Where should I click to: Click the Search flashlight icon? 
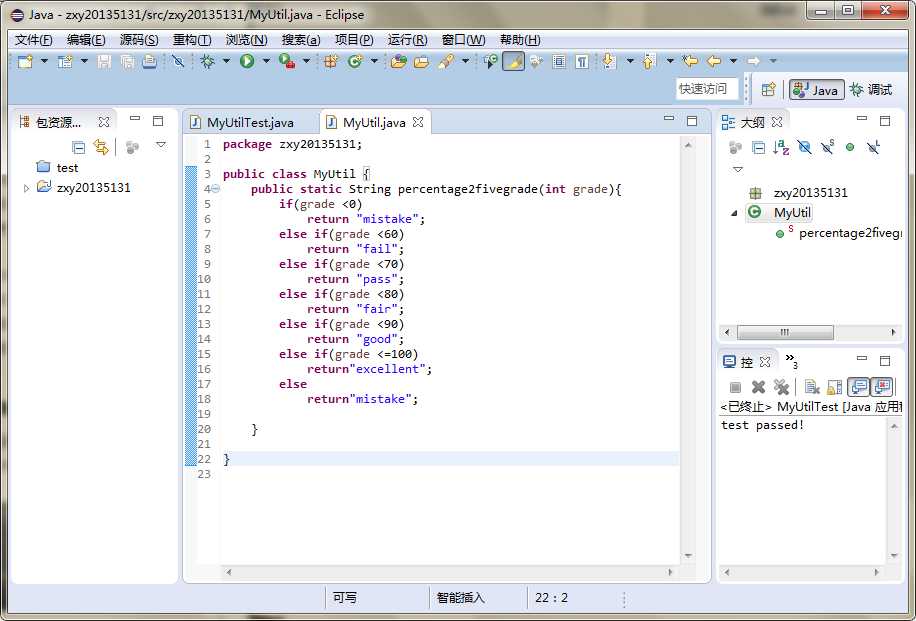point(446,61)
